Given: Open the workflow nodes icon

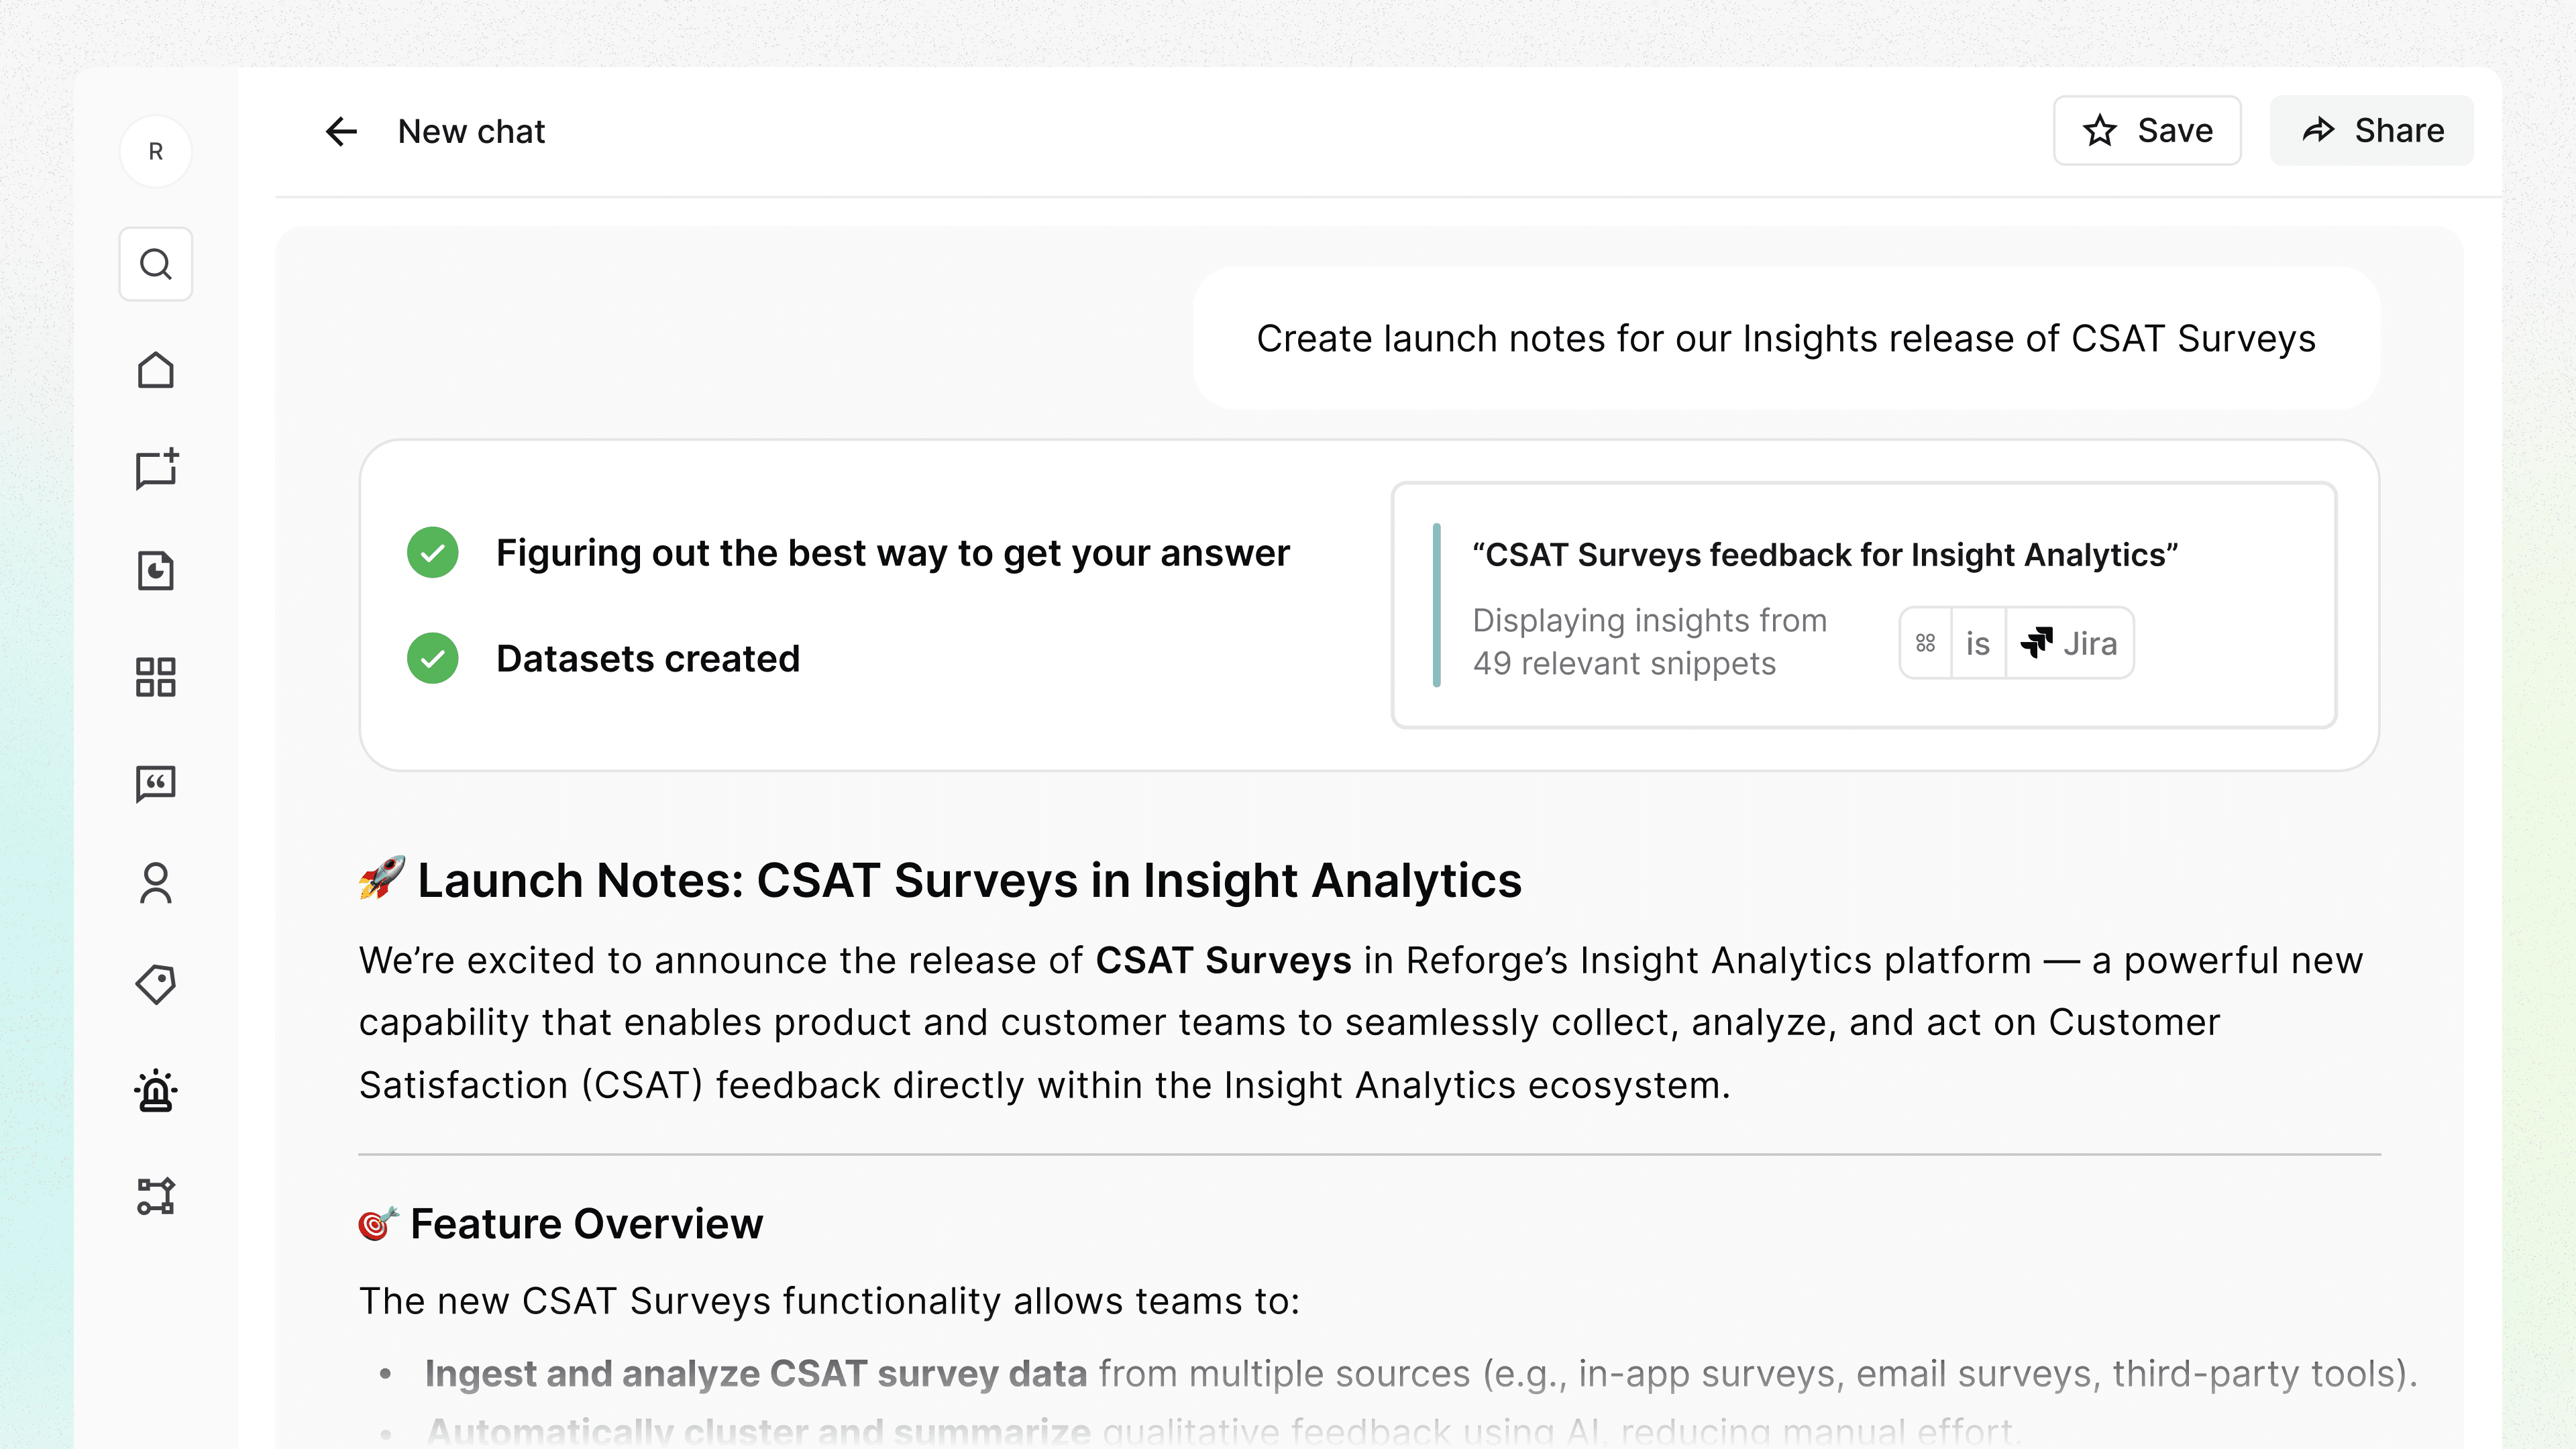Looking at the screenshot, I should (155, 1196).
